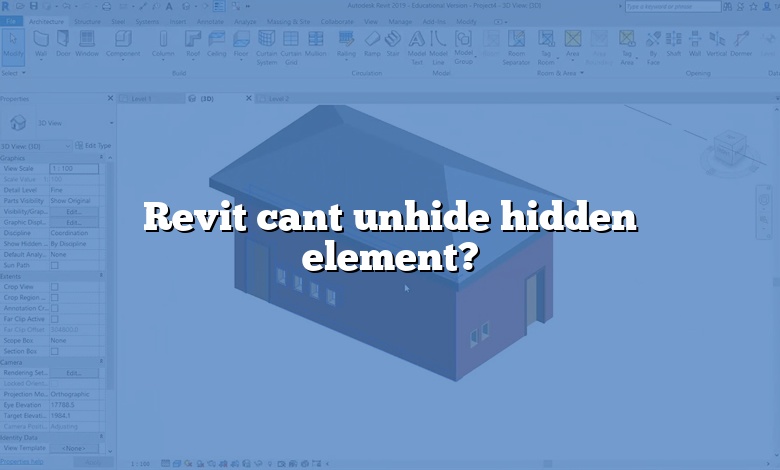Select the Column tool
The image size is (780, 470).
click(163, 45)
